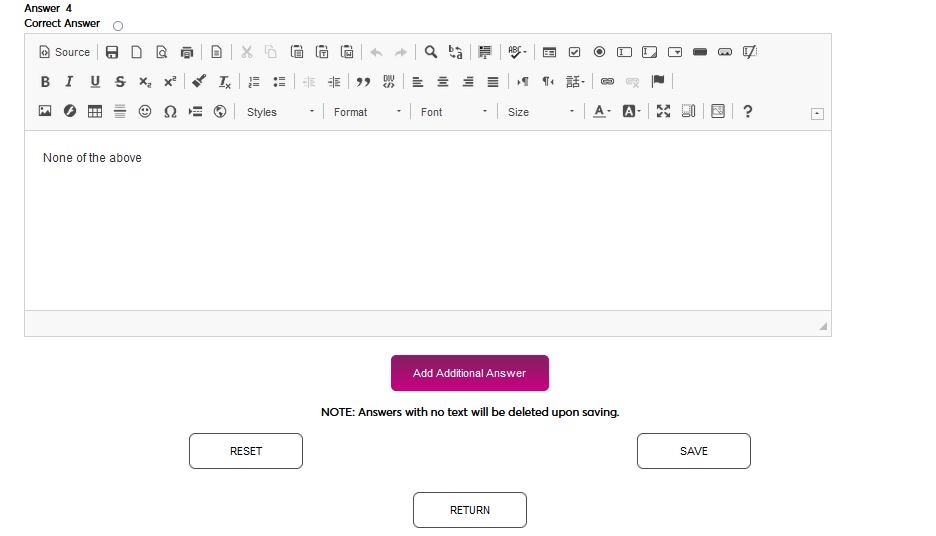Align text right
Image resolution: width=936 pixels, height=536 pixels.
coord(468,82)
